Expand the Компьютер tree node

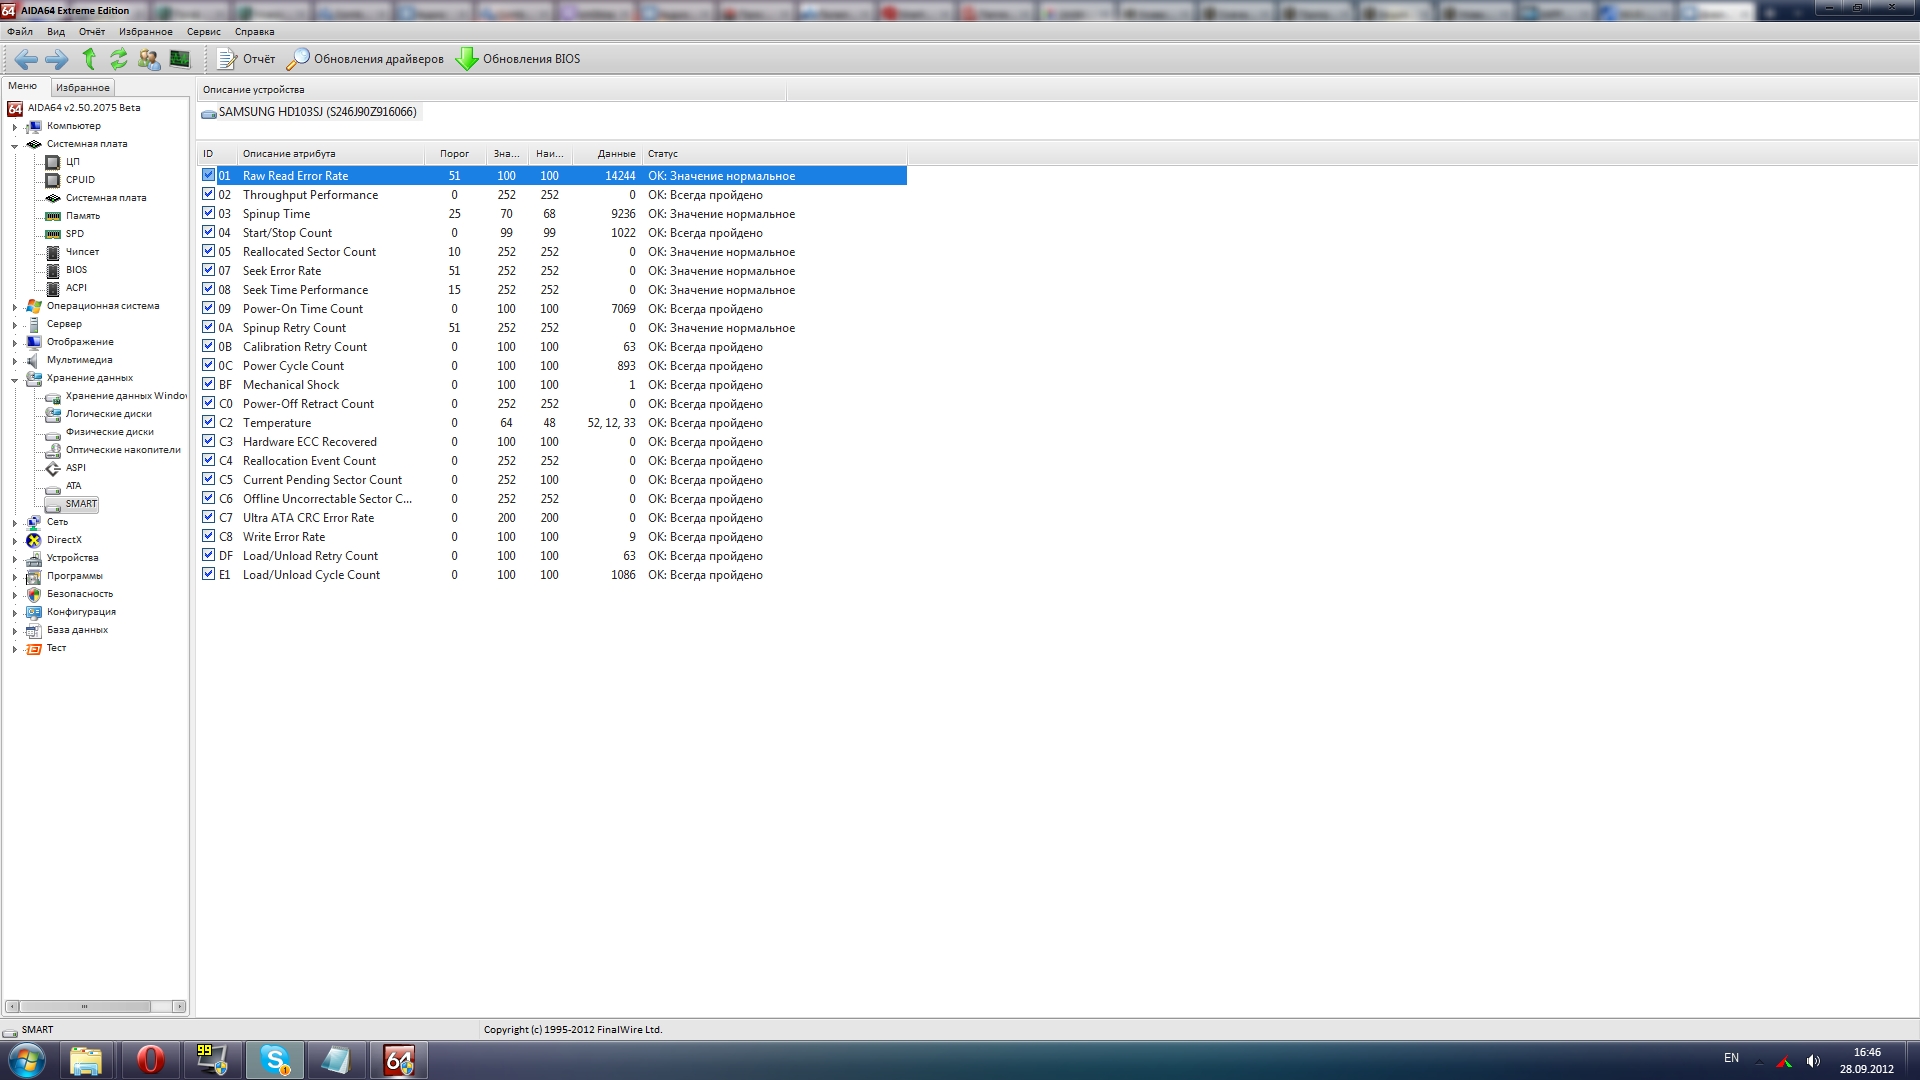14,127
